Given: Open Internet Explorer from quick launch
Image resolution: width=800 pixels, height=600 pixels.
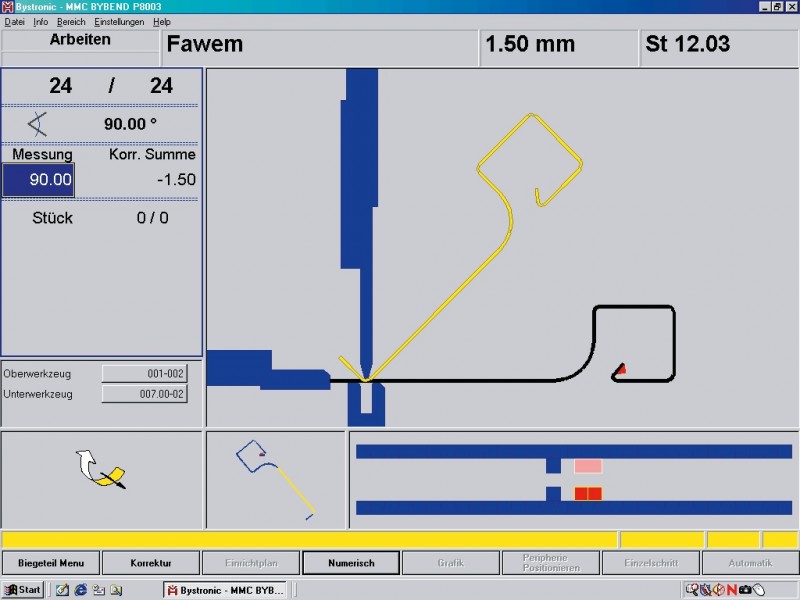Looking at the screenshot, I should point(80,590).
